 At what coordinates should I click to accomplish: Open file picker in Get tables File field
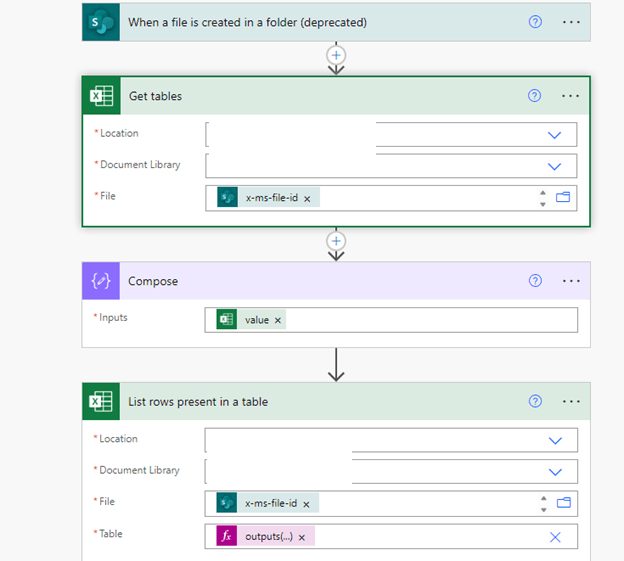[x=563, y=197]
